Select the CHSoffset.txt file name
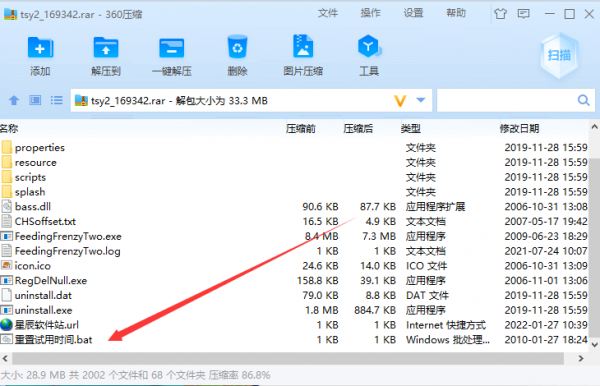Viewport: 600px width, 386px height. 45,222
